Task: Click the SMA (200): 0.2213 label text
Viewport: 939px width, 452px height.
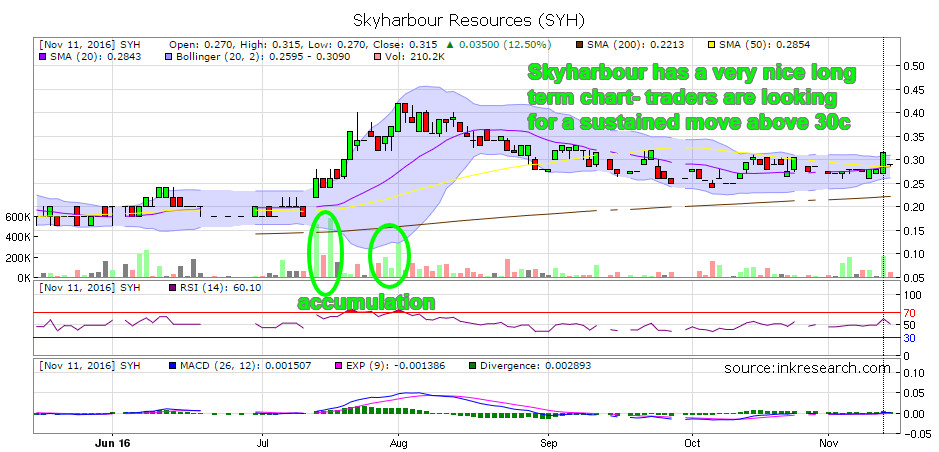Action: pyautogui.click(x=637, y=44)
